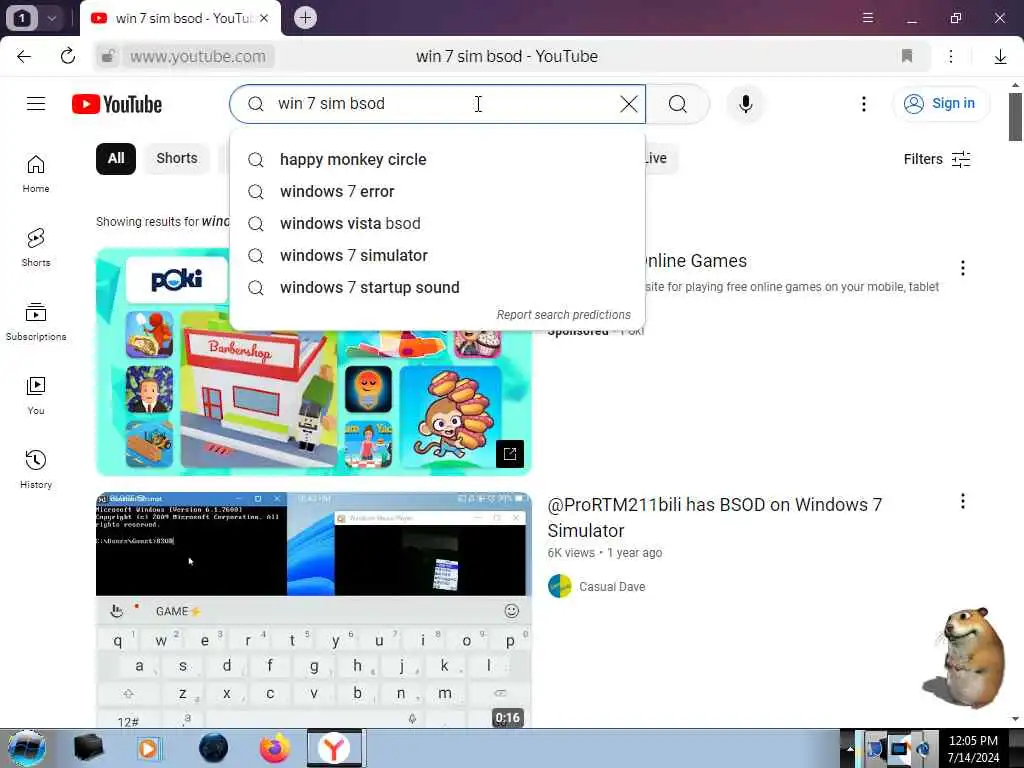This screenshot has width=1024, height=768.
Task: Open the black folder taskbar icon
Action: click(x=88, y=748)
